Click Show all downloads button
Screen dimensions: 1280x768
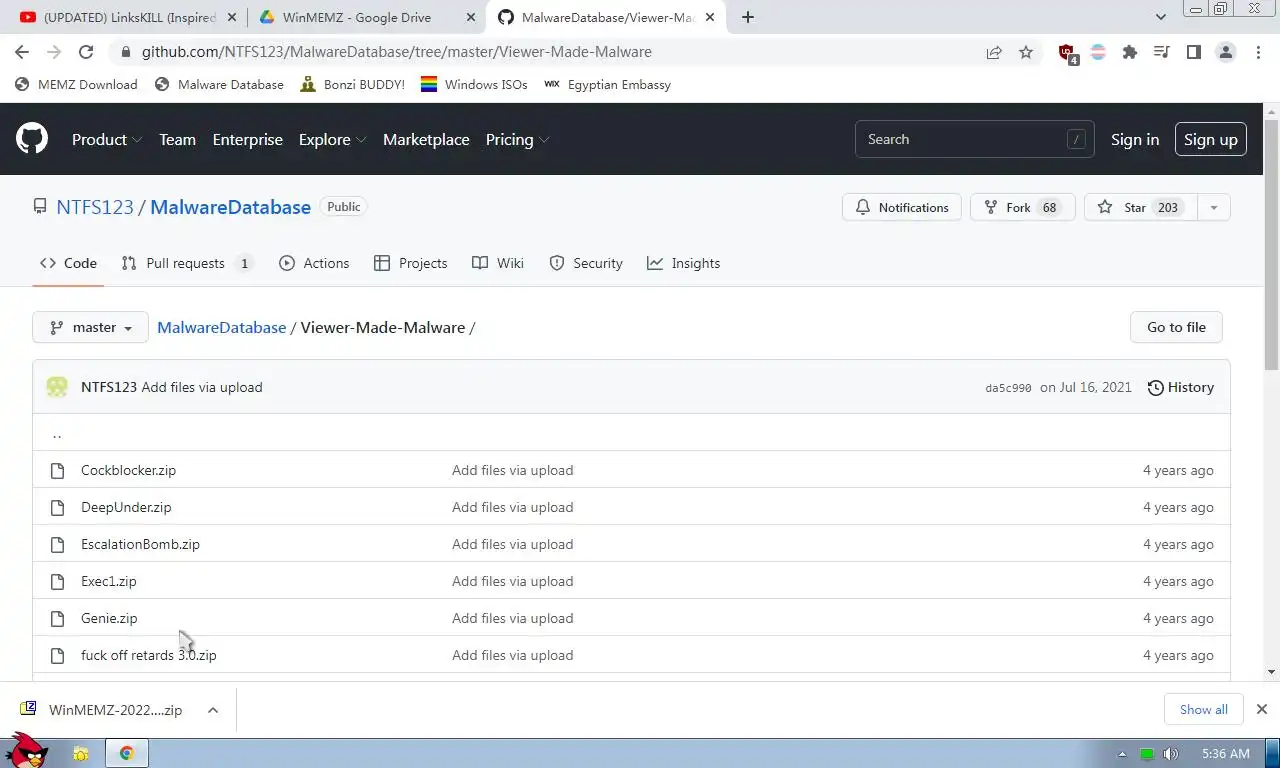pos(1203,709)
